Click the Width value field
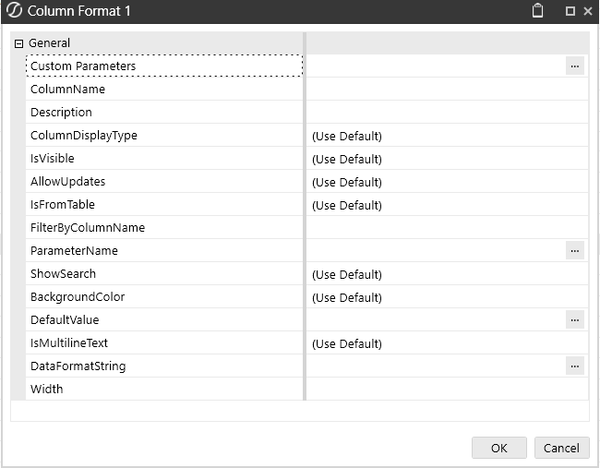This screenshot has width=600, height=468. [x=446, y=389]
